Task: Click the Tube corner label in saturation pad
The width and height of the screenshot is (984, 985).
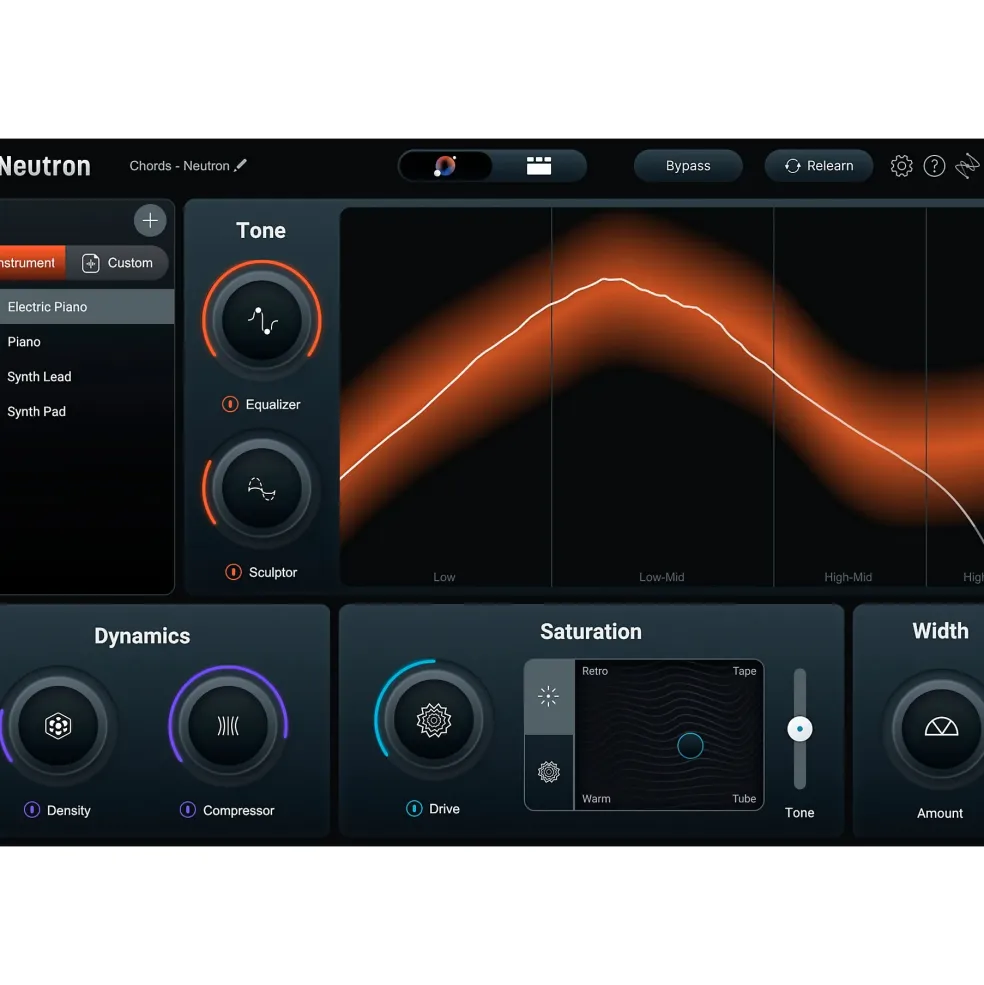Action: tap(744, 798)
